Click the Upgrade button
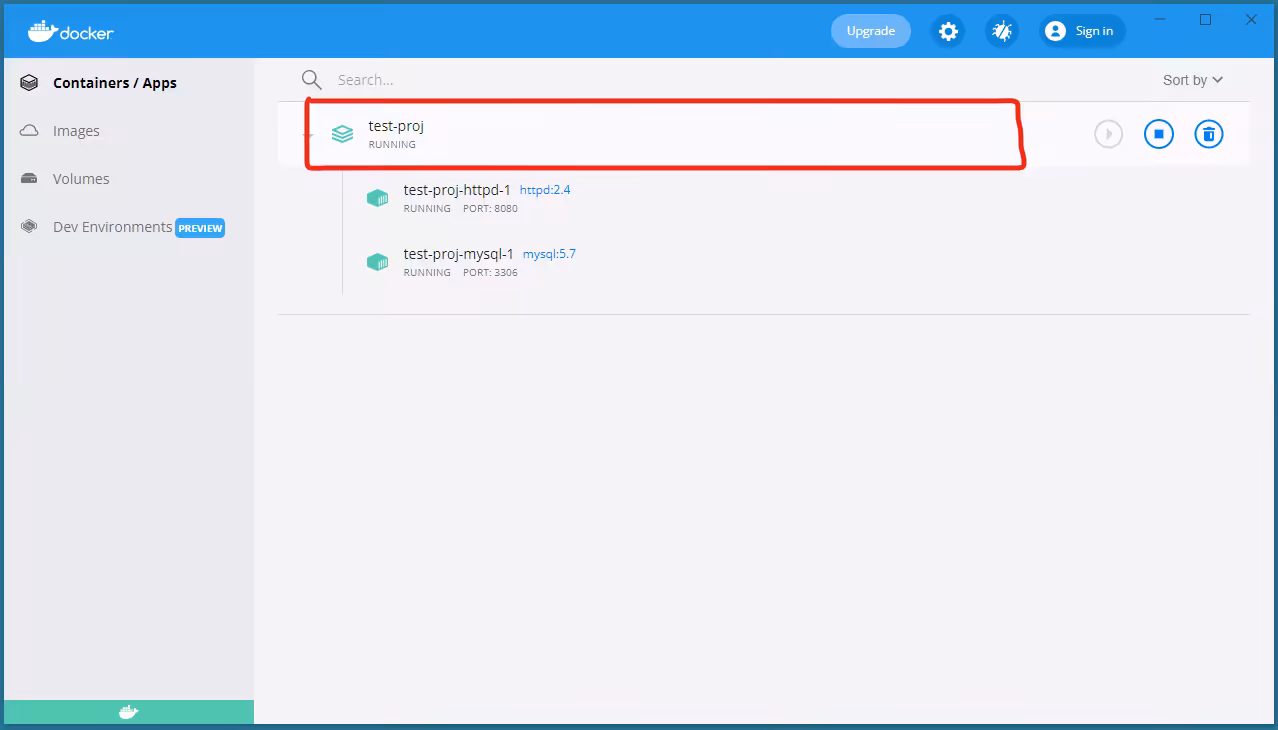Viewport: 1278px width, 730px height. pyautogui.click(x=871, y=31)
